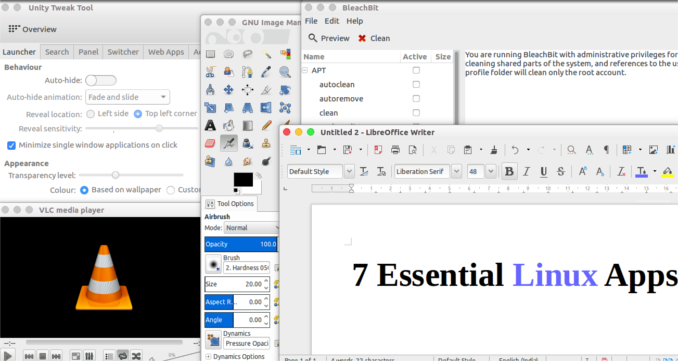The width and height of the screenshot is (678, 361).
Task: Click the Play button in VLC
Action: pos(8,356)
